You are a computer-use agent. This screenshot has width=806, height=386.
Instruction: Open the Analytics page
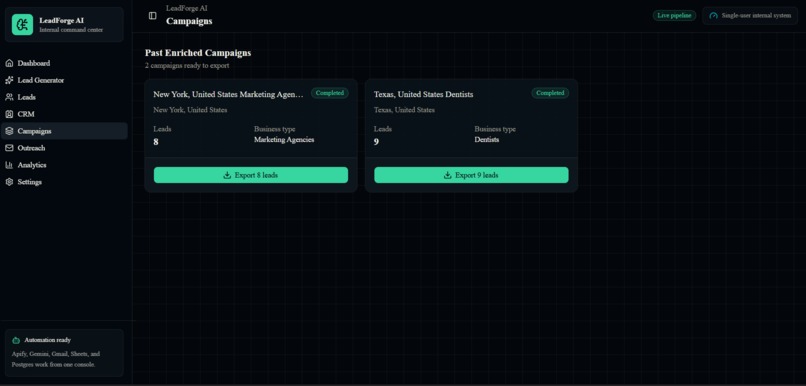click(x=64, y=165)
